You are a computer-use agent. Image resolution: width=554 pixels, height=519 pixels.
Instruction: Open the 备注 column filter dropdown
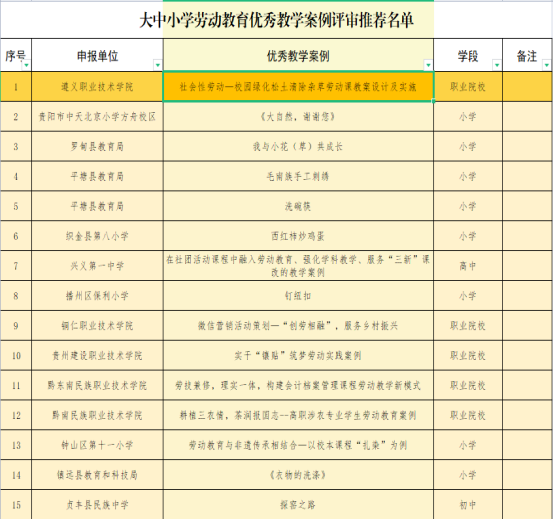pyautogui.click(x=547, y=65)
